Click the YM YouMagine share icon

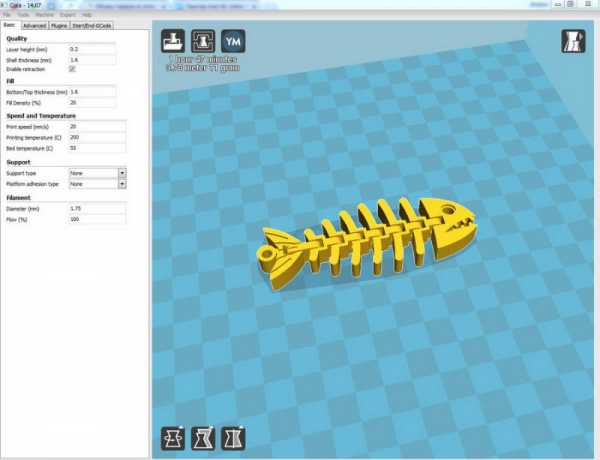tap(232, 41)
